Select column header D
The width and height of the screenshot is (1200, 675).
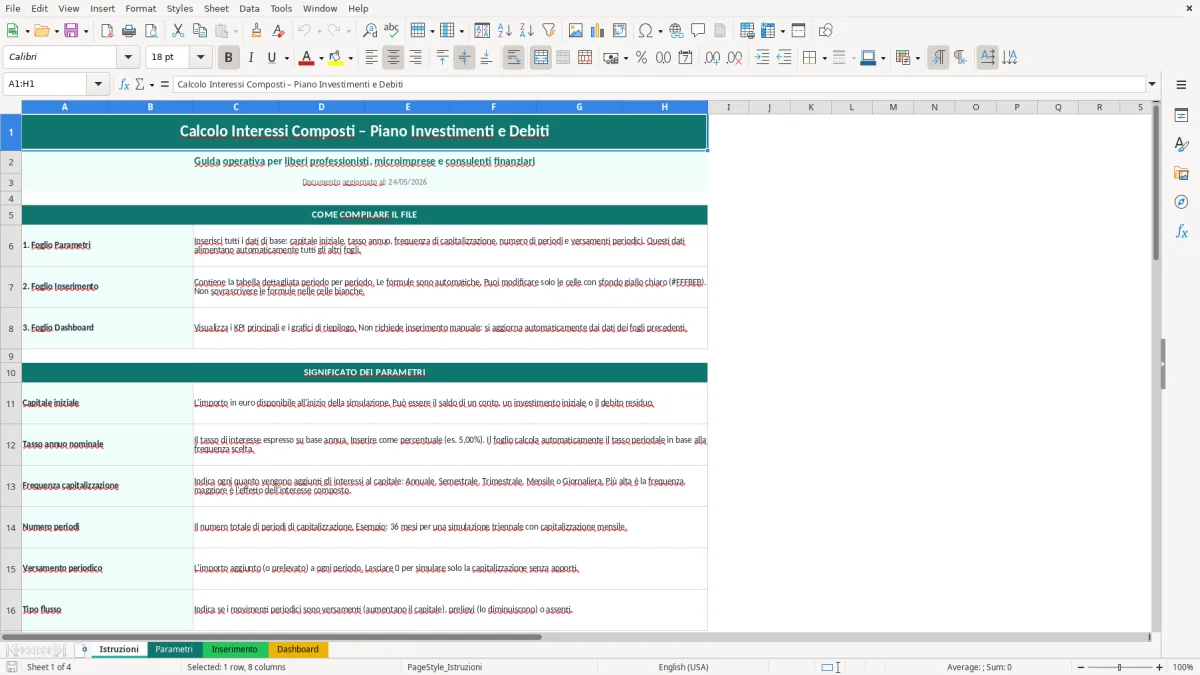(321, 107)
